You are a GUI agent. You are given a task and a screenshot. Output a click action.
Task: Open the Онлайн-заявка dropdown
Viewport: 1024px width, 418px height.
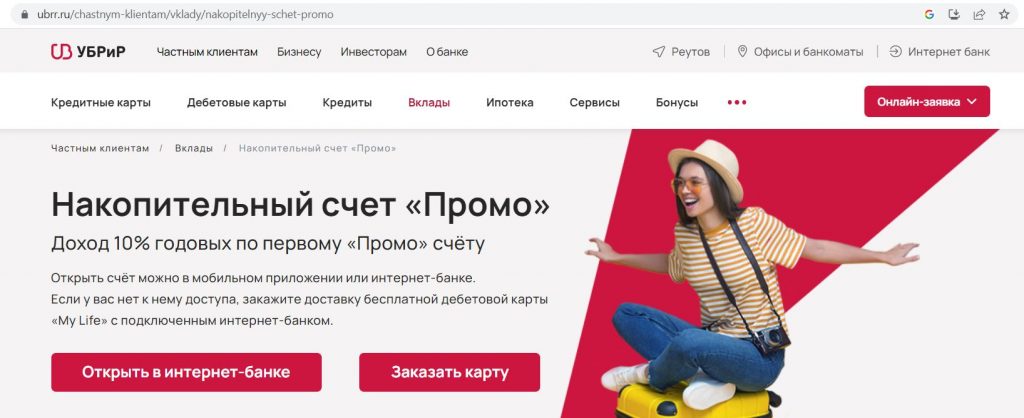pos(927,101)
